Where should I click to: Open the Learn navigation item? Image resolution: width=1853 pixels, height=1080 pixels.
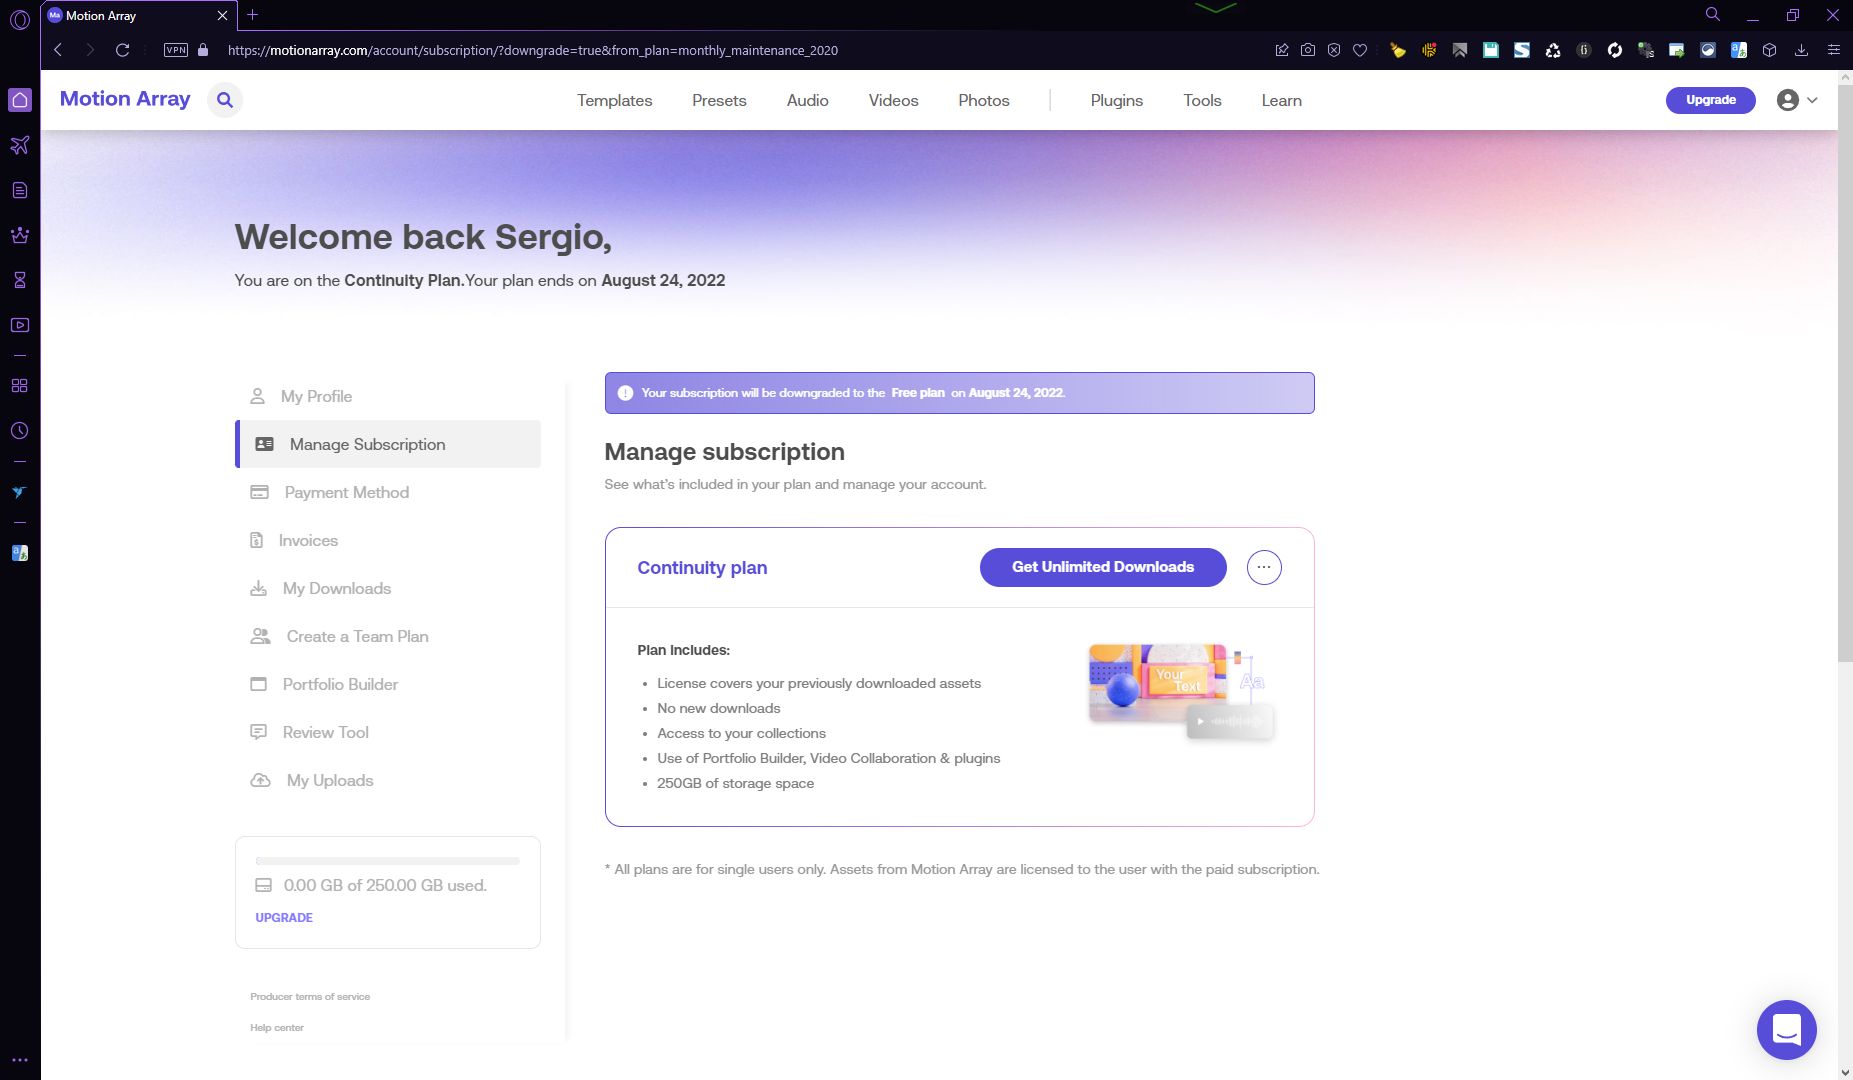coord(1281,100)
